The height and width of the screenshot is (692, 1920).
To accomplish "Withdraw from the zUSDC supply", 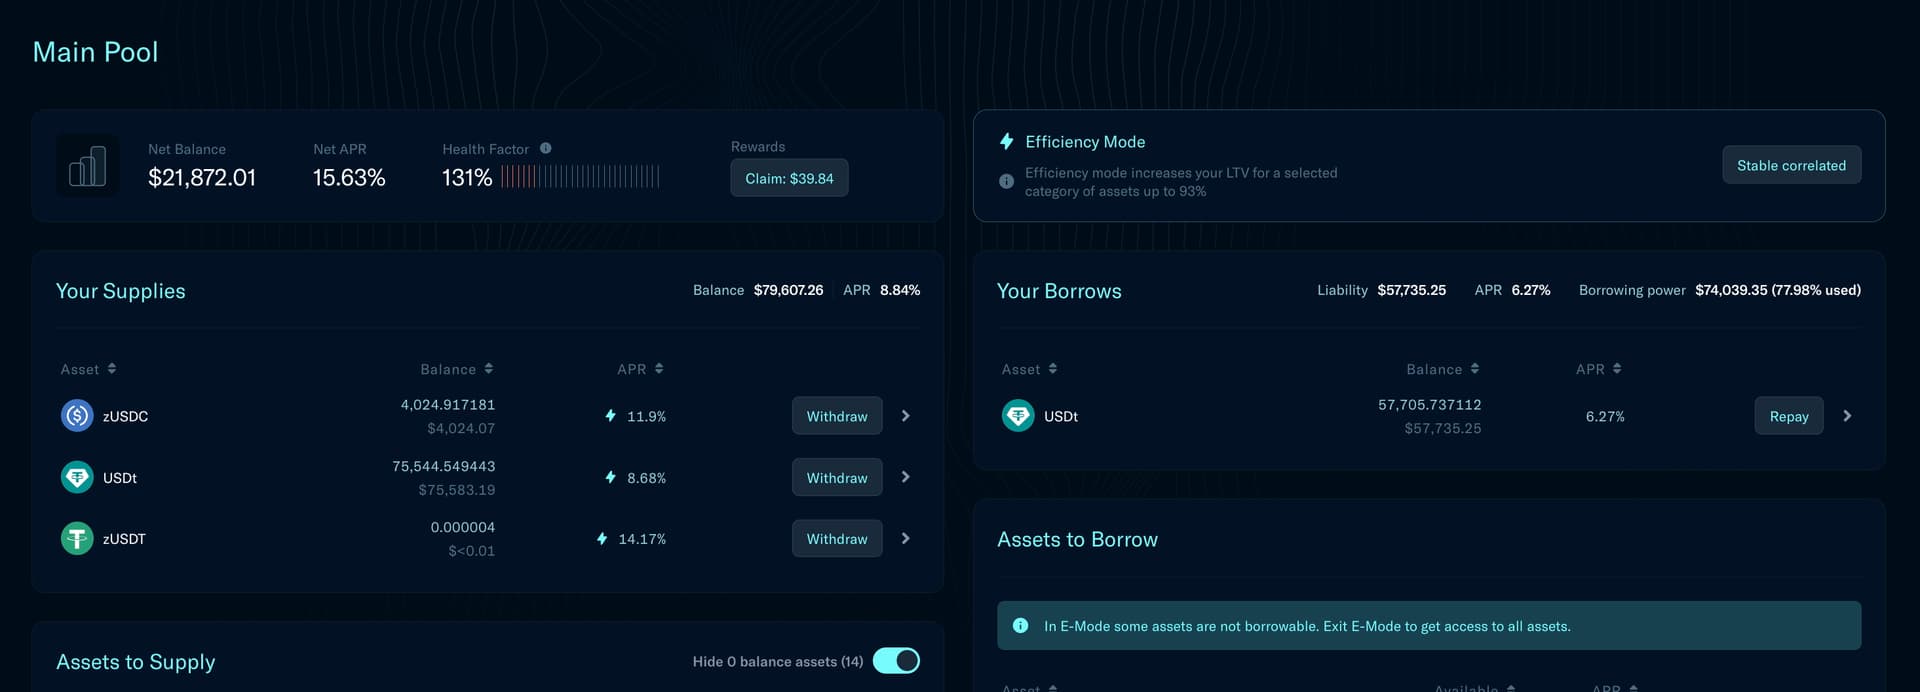I will tap(837, 416).
